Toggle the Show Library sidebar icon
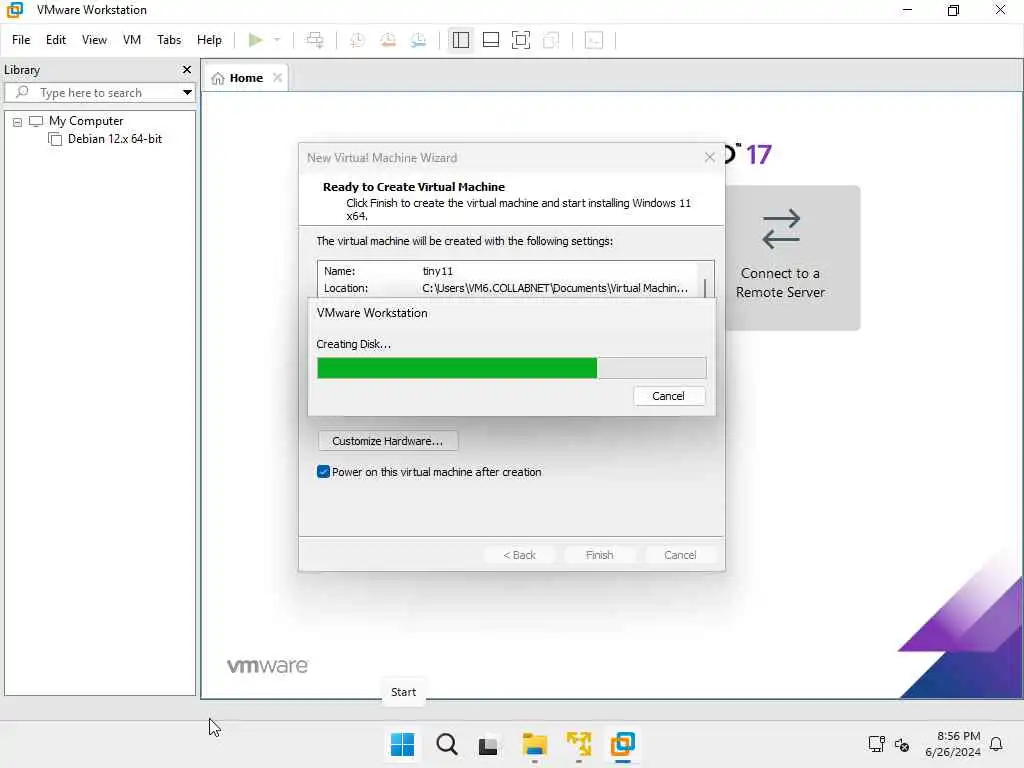Image resolution: width=1024 pixels, height=768 pixels. pos(460,40)
